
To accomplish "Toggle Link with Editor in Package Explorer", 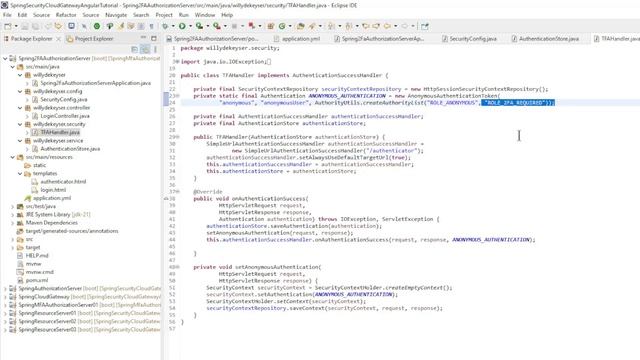I will point(145,49).
